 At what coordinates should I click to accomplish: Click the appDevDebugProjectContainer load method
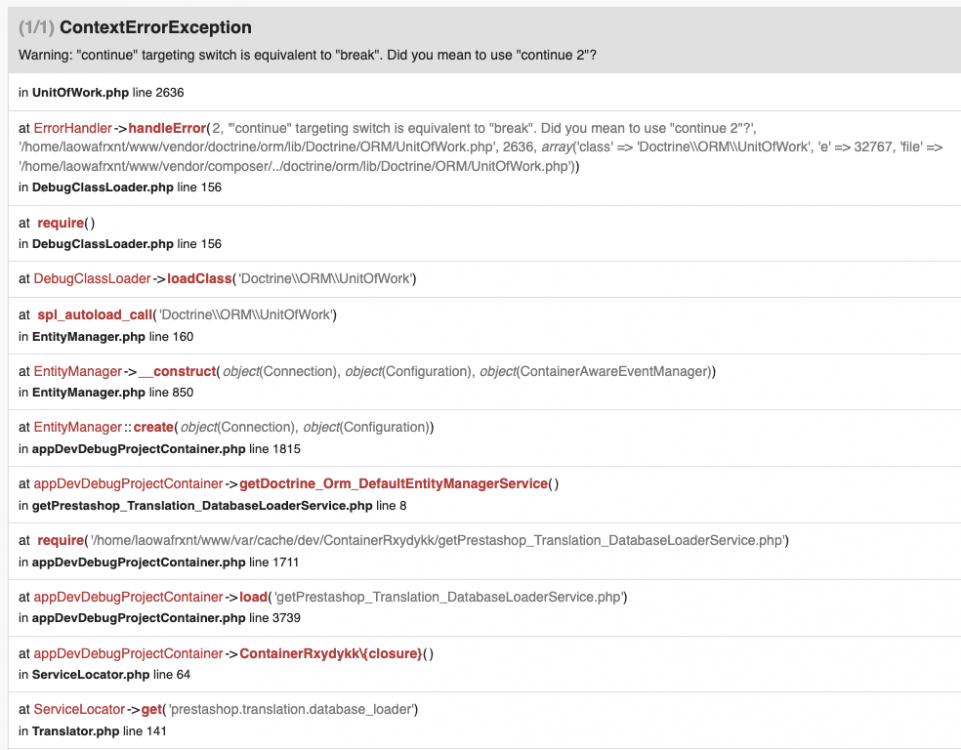click(253, 597)
